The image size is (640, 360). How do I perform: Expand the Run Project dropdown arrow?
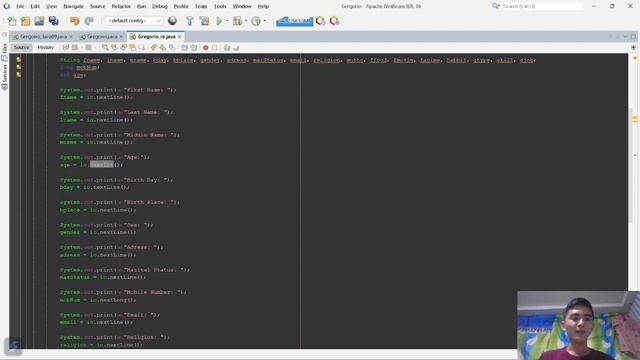[227, 21]
